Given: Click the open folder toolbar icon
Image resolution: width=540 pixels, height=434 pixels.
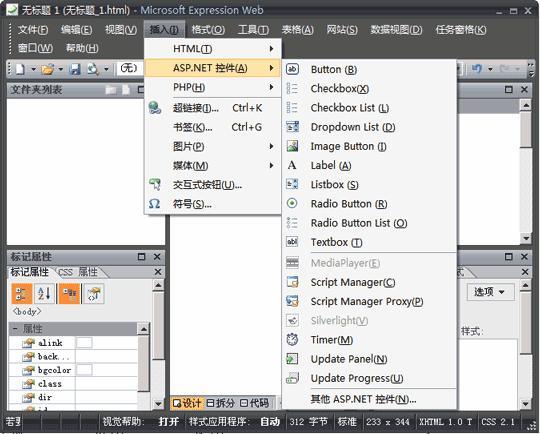Looking at the screenshot, I should (48, 69).
